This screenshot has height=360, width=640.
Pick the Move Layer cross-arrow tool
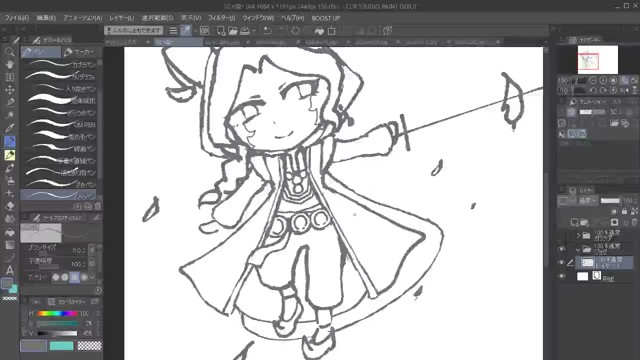tap(9, 90)
